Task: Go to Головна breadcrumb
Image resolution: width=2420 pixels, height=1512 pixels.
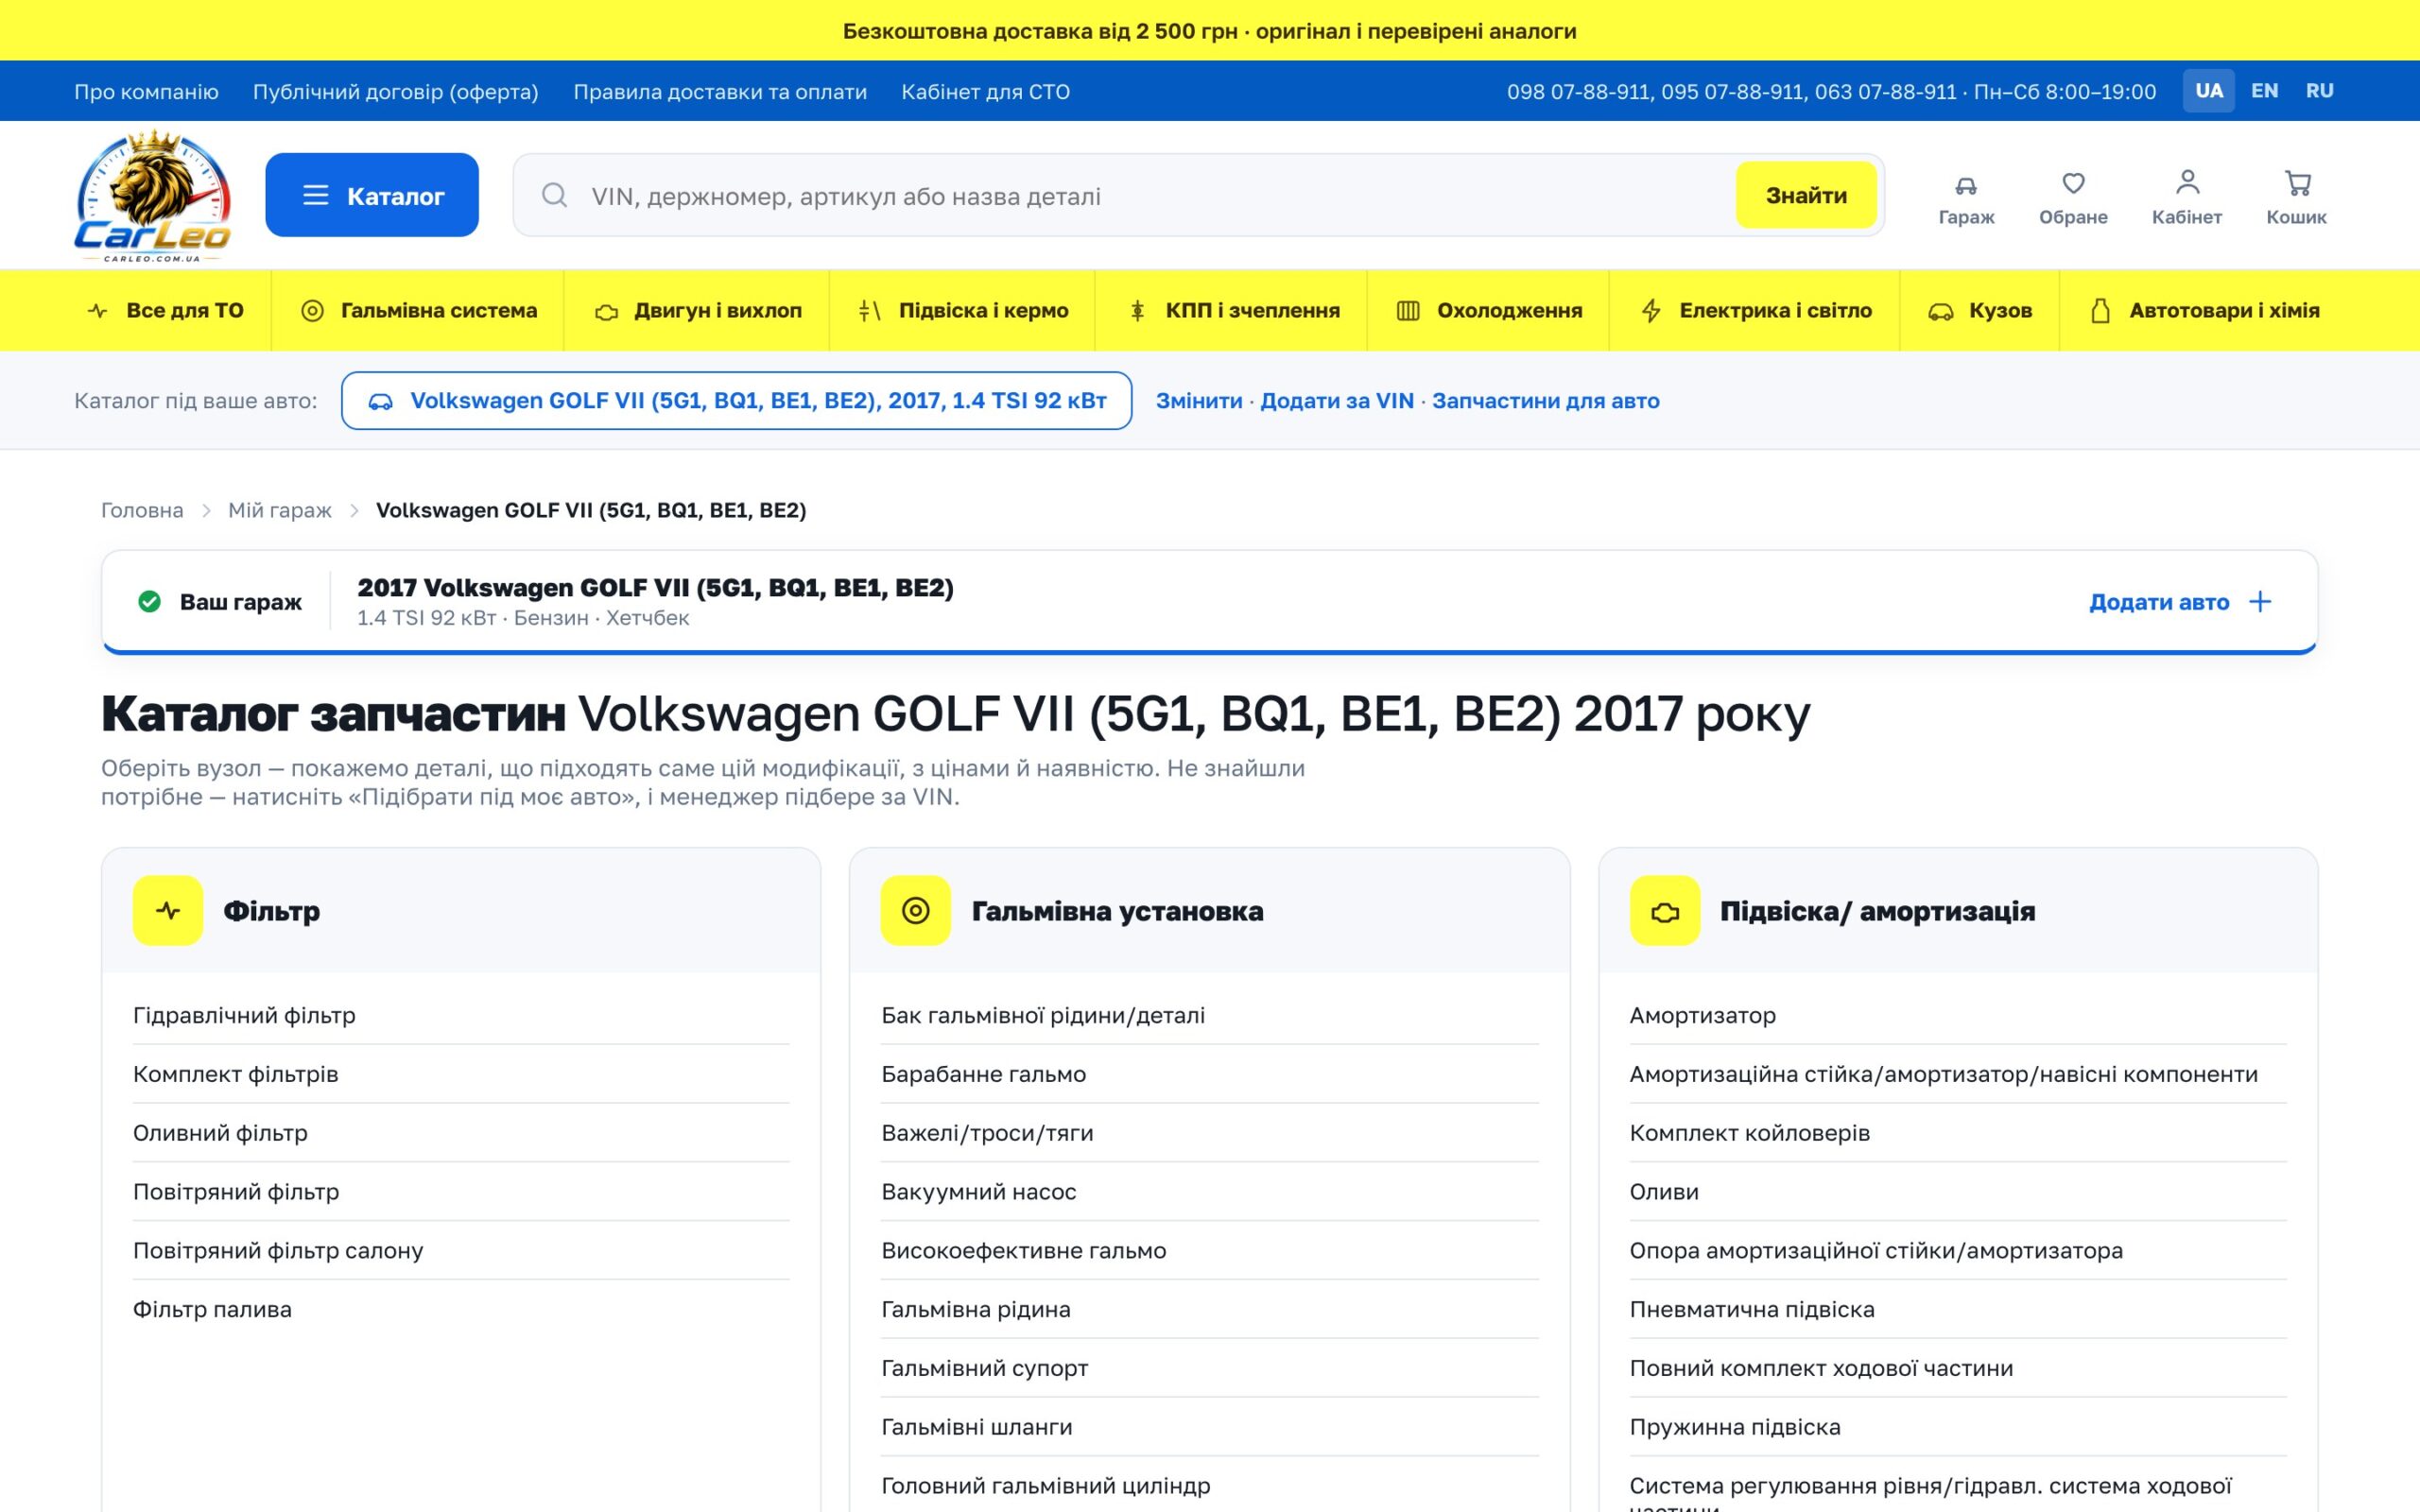Action: point(142,510)
